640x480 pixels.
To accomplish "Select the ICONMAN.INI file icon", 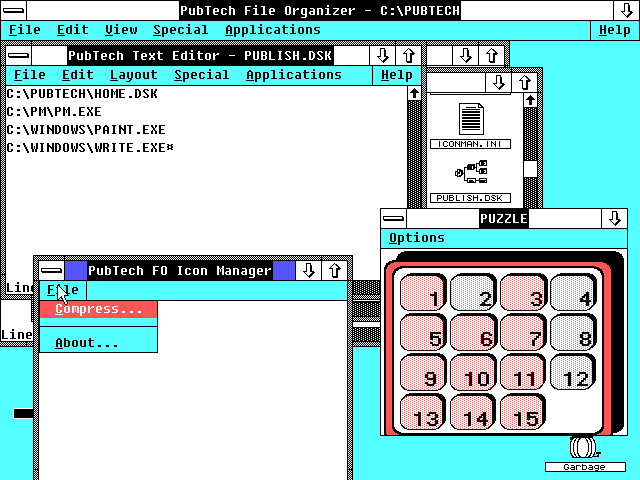I will 471,126.
